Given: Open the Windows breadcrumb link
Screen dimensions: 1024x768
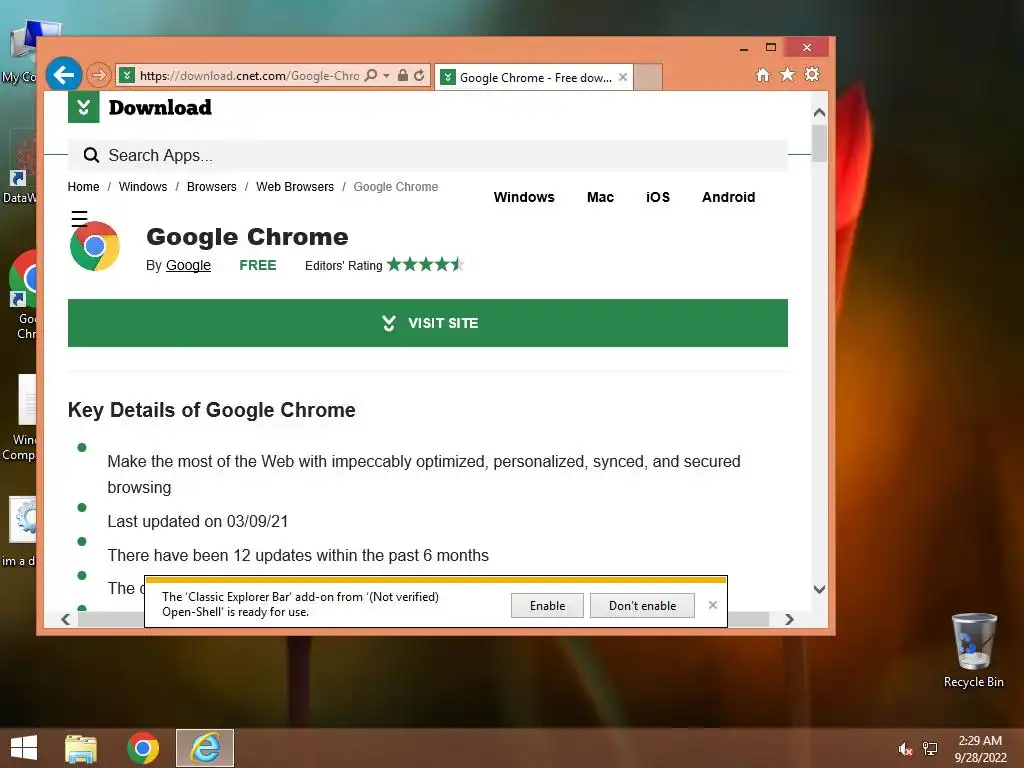Looking at the screenshot, I should [143, 187].
